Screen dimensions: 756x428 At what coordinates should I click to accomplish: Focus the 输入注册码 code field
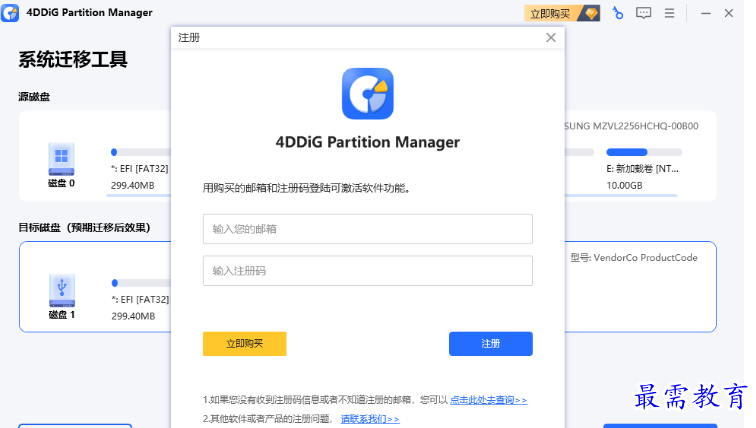click(x=368, y=271)
